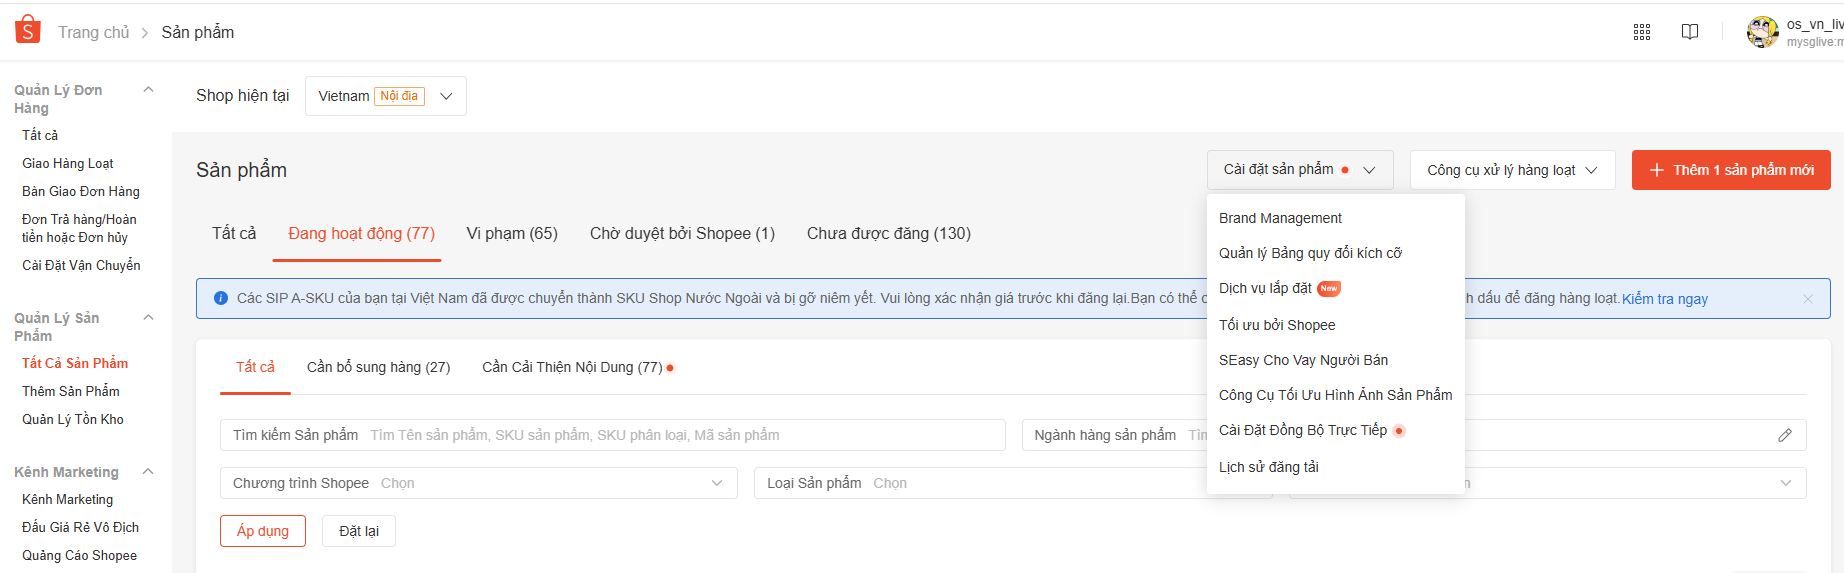Collapse the Quản Lý Đơn Hàng section
Screen dimensions: 1844x573
[x=148, y=90]
